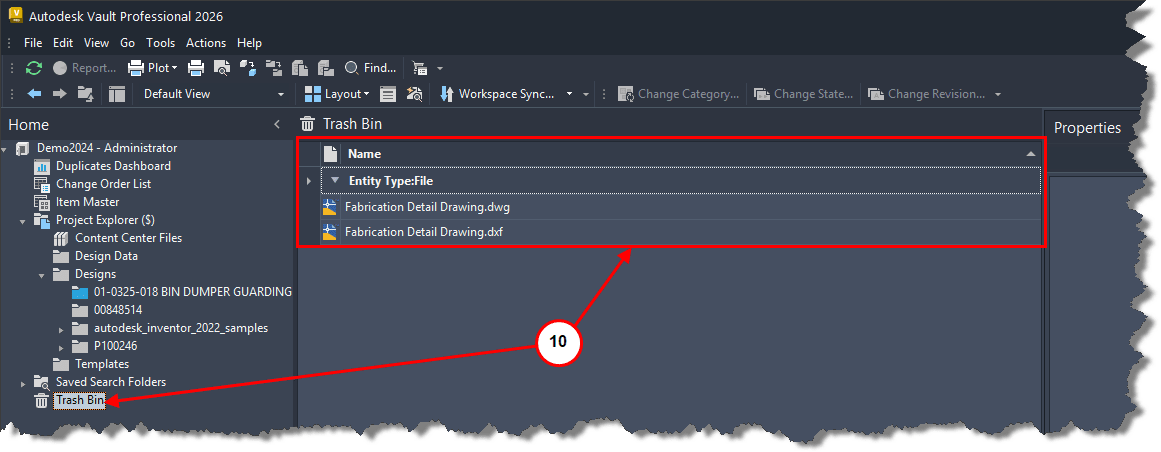The image size is (1161, 452).
Task: Open the File menu
Action: [33, 43]
